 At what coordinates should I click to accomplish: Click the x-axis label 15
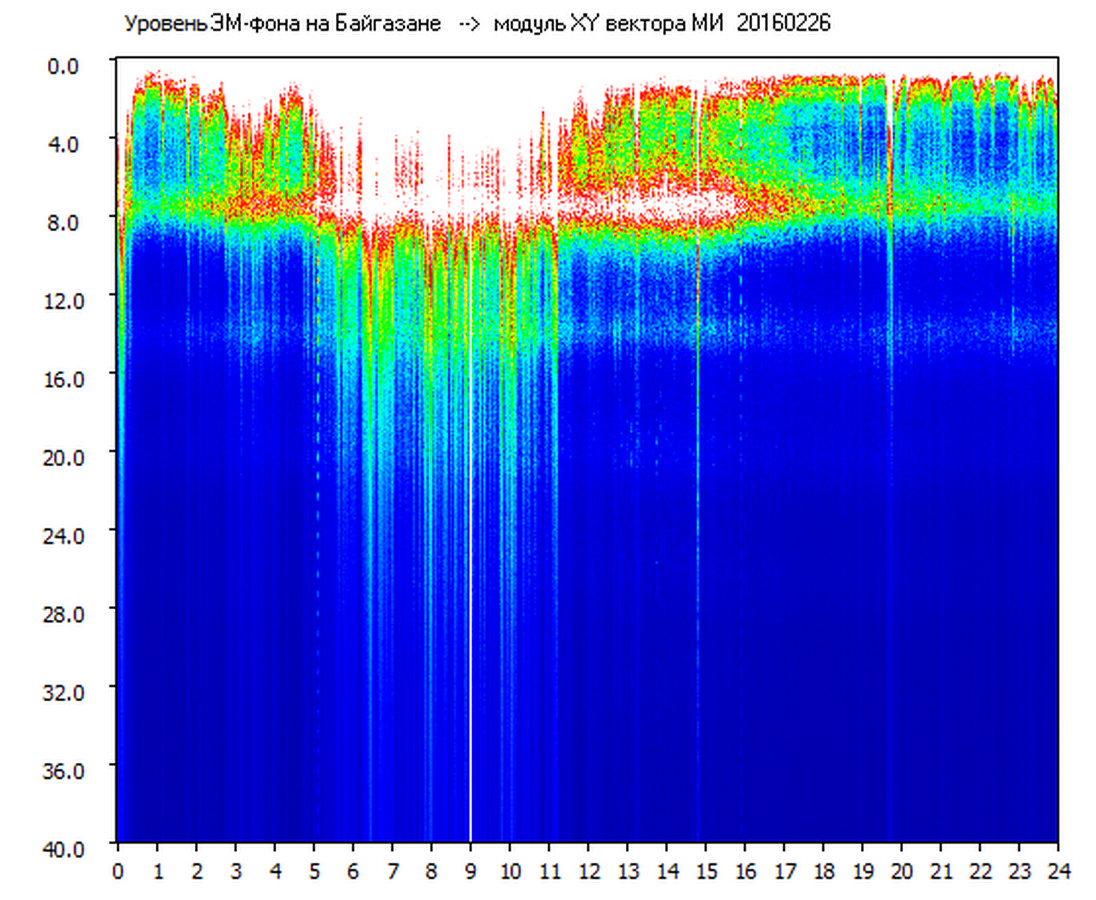706,871
